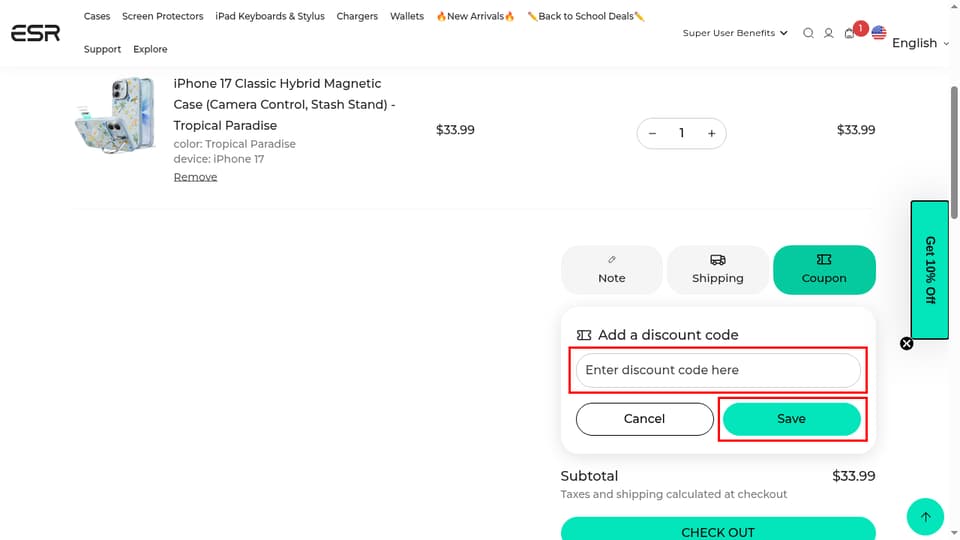960x540 pixels.
Task: Edit the quantity number field
Action: pos(681,133)
